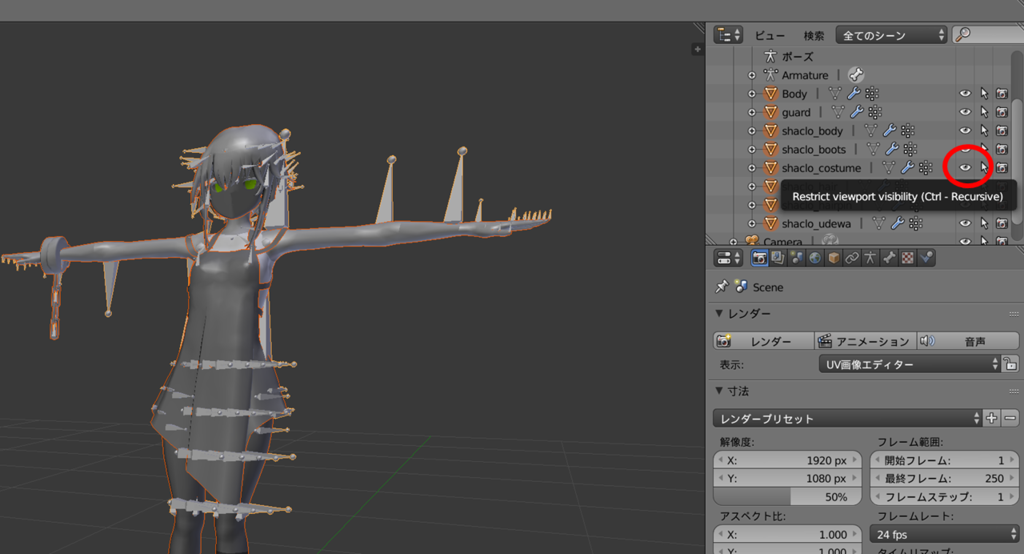The image size is (1024, 554).
Task: Open the レンダープリセット dropdown
Action: (848, 418)
